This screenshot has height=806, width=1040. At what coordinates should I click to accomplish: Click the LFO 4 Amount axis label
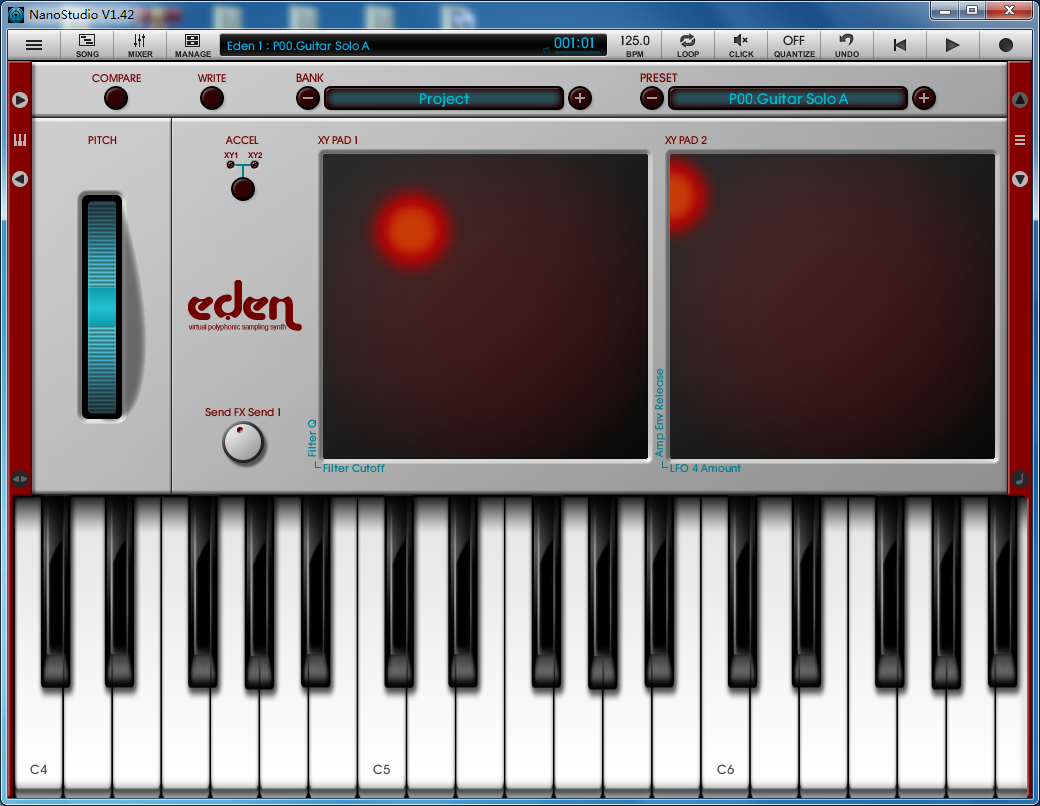click(x=705, y=468)
